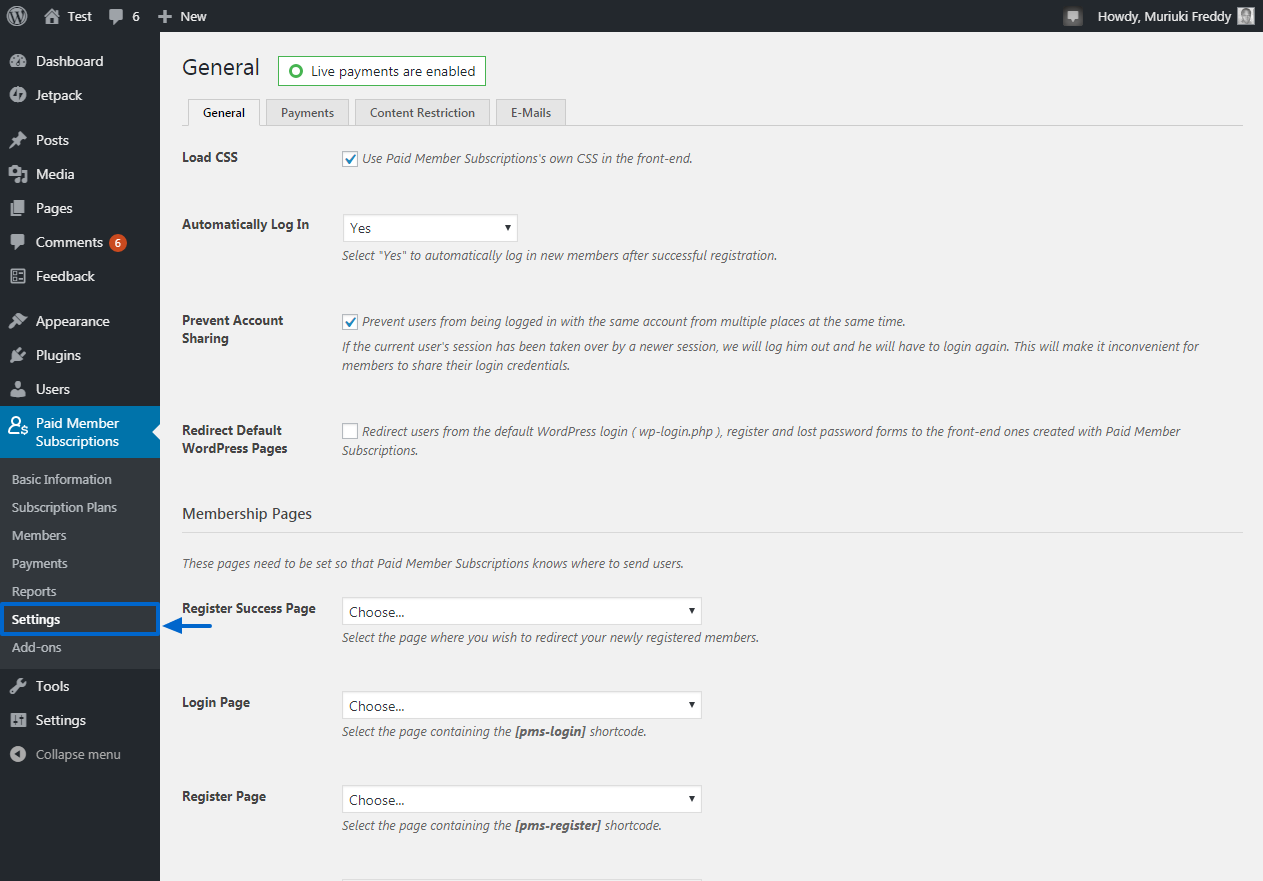Click the Pages icon in sidebar
The image size is (1263, 881).
tap(18, 208)
